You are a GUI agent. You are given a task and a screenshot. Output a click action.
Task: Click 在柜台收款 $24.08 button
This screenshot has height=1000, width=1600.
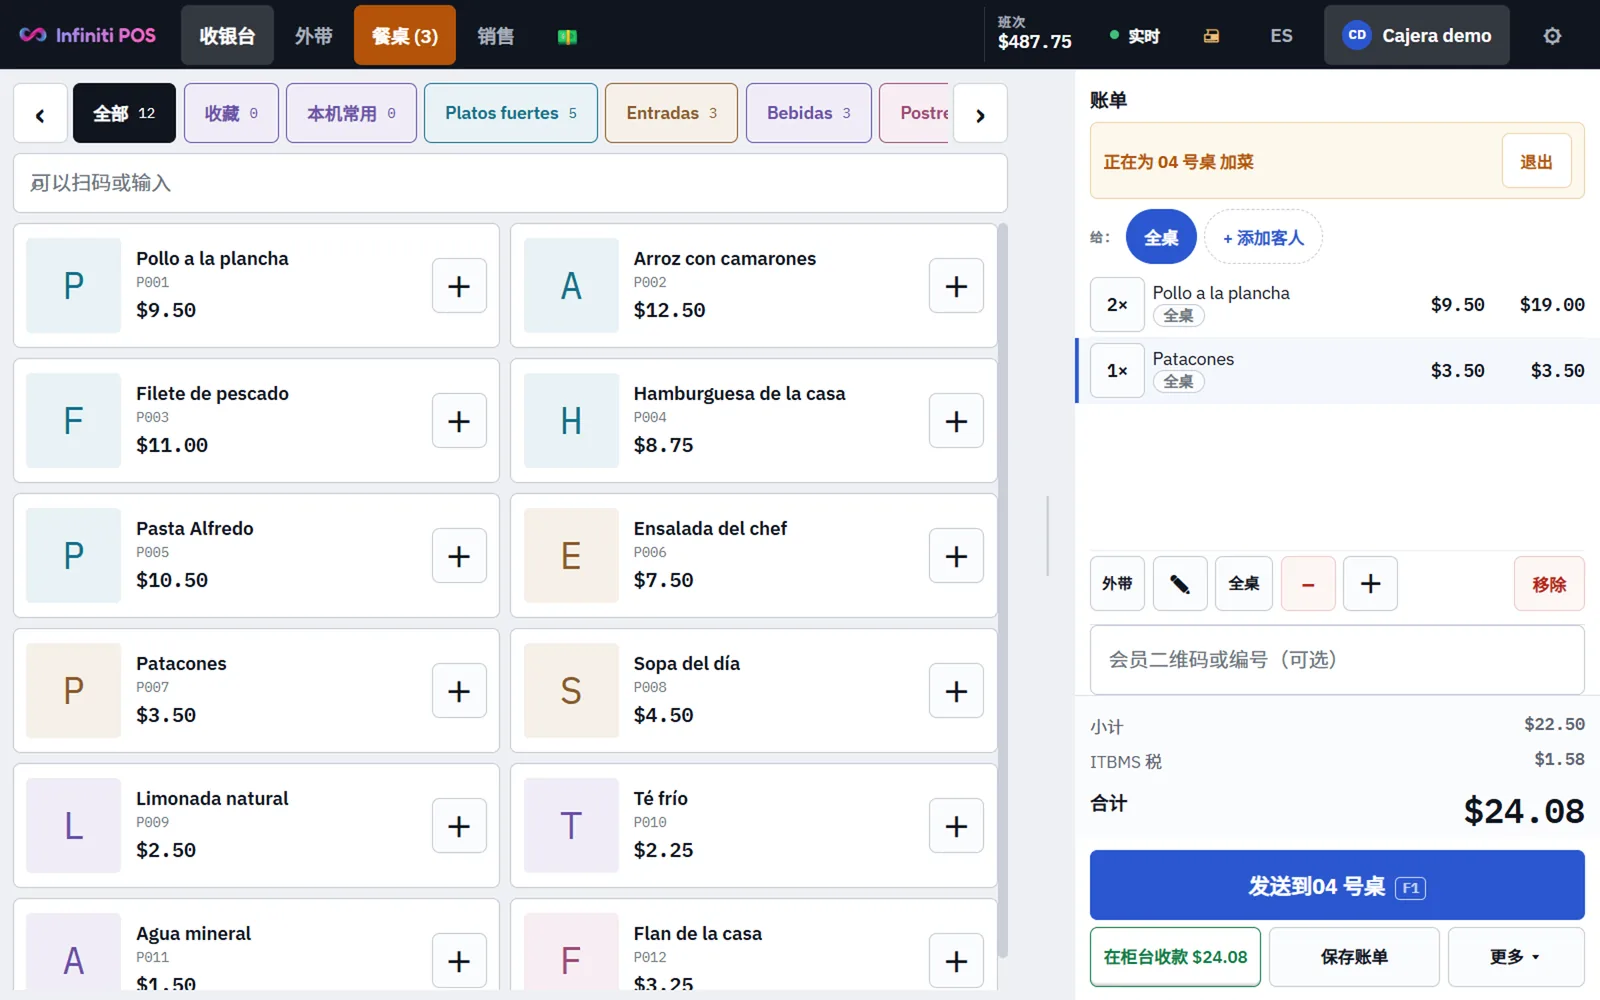click(x=1175, y=957)
